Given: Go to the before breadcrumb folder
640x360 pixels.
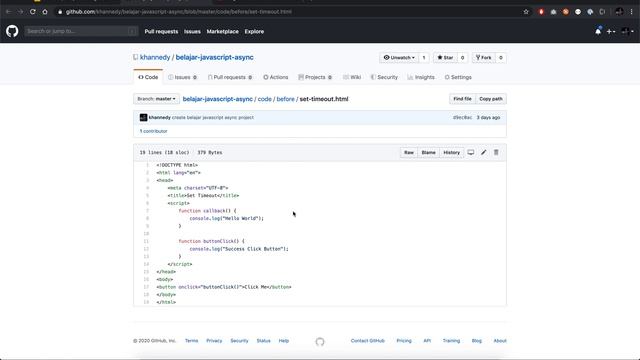Looking at the screenshot, I should click(x=285, y=99).
